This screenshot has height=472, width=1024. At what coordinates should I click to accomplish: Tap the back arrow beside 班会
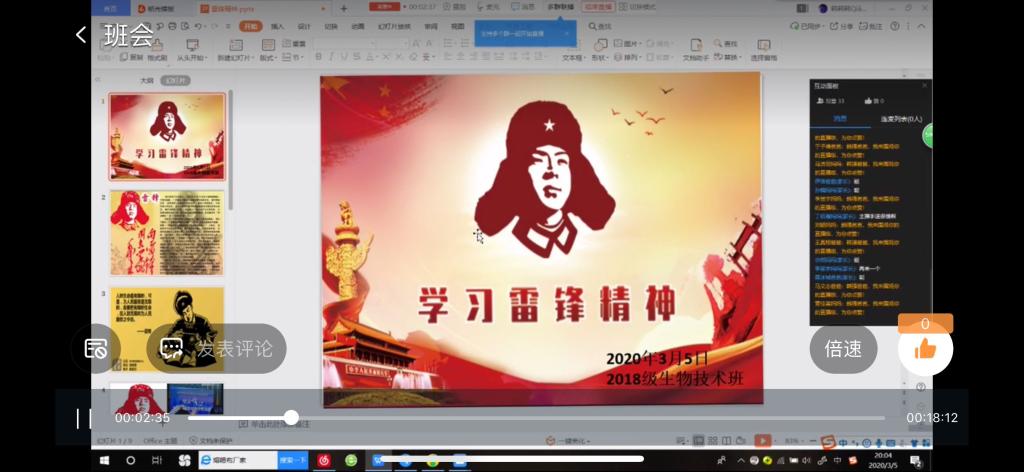(x=81, y=35)
